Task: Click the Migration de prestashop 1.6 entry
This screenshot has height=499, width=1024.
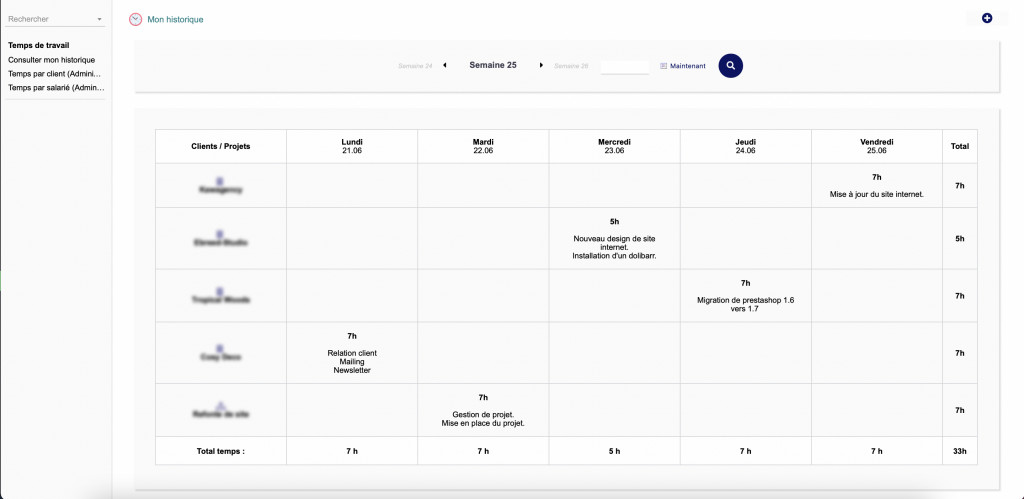Action: pos(746,304)
